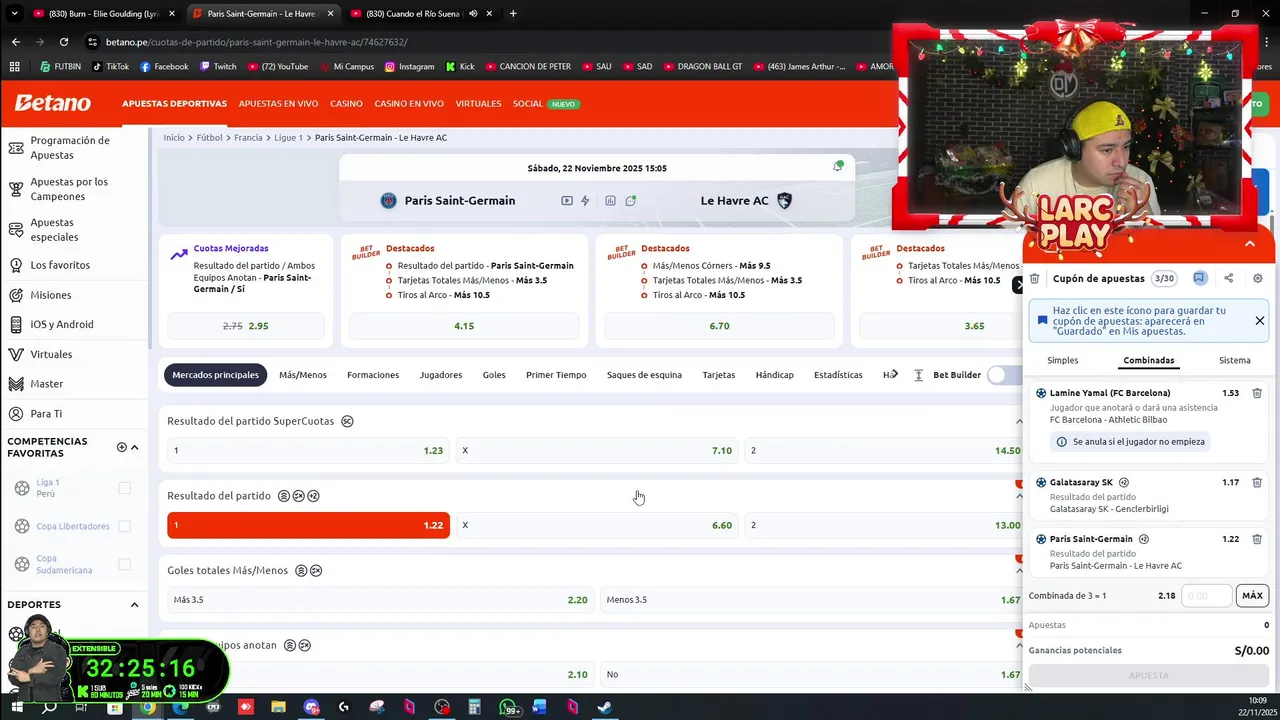Click the lightning bolt icon in match header
The image size is (1280, 720).
[586, 201]
